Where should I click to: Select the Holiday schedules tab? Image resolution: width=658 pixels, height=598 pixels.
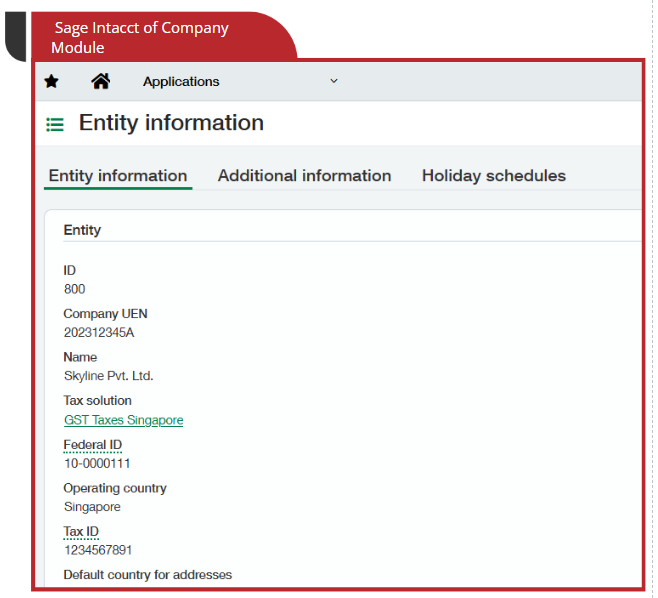click(x=493, y=176)
